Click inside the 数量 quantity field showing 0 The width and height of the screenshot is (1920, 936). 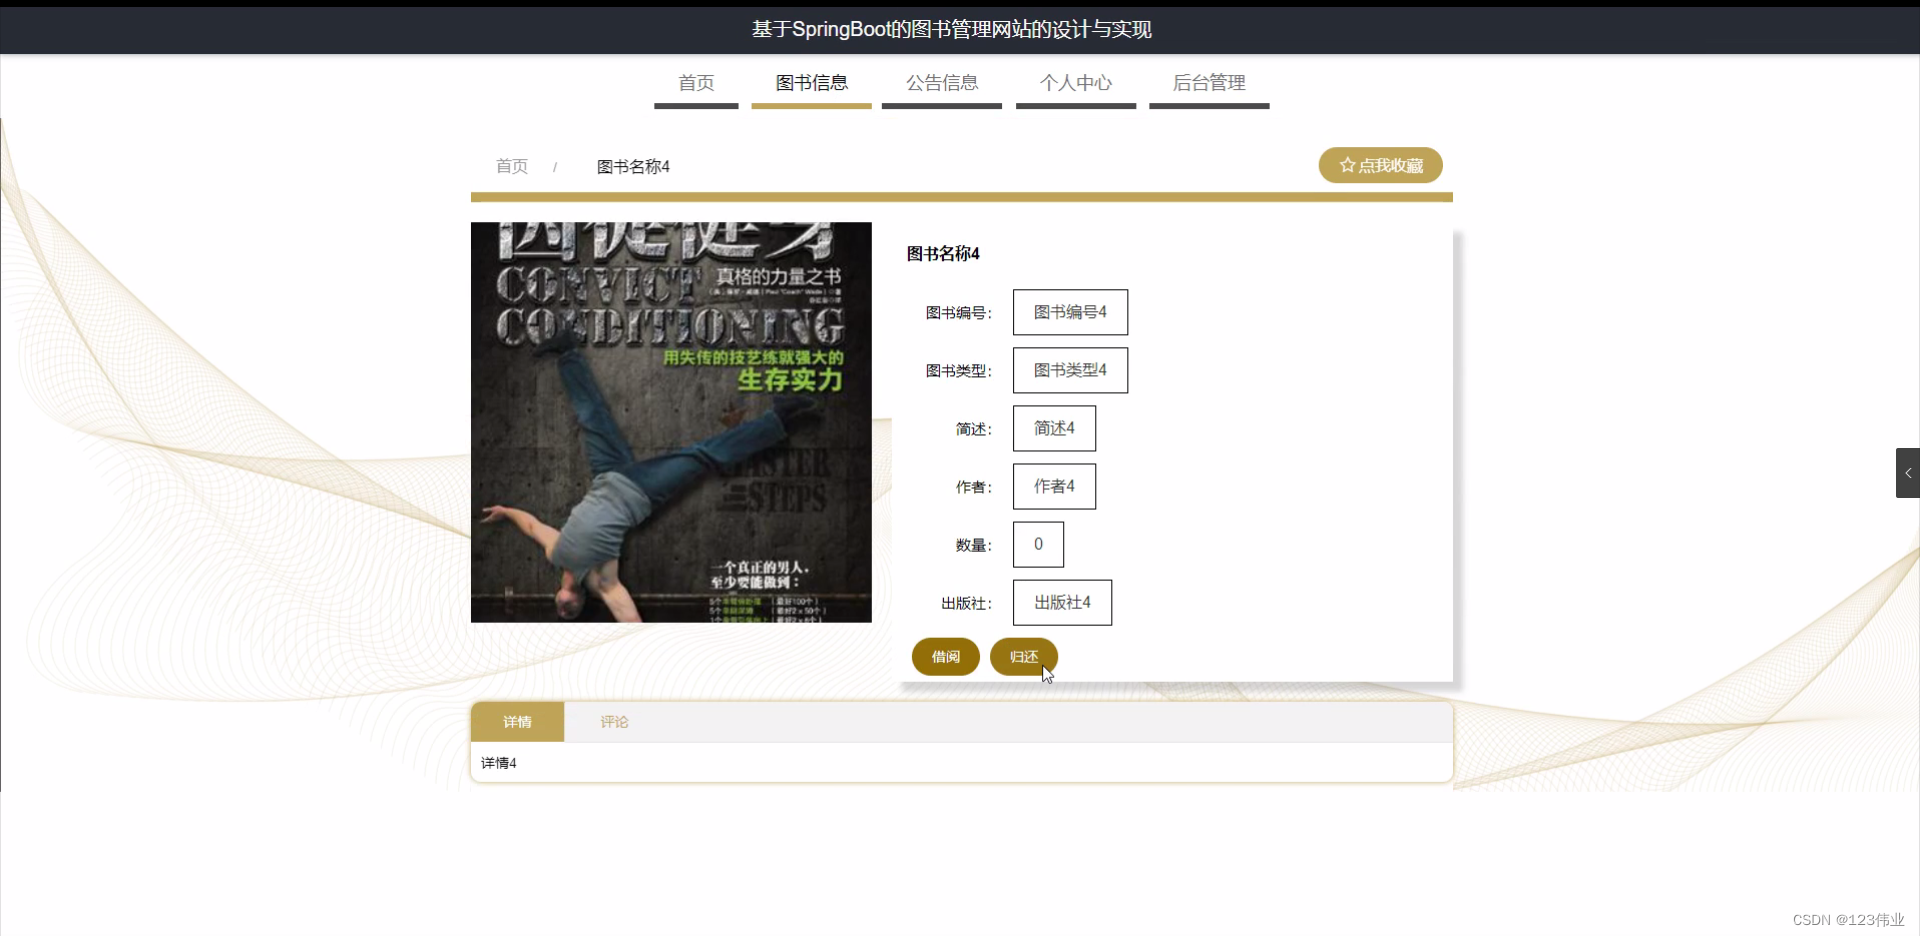click(x=1038, y=544)
